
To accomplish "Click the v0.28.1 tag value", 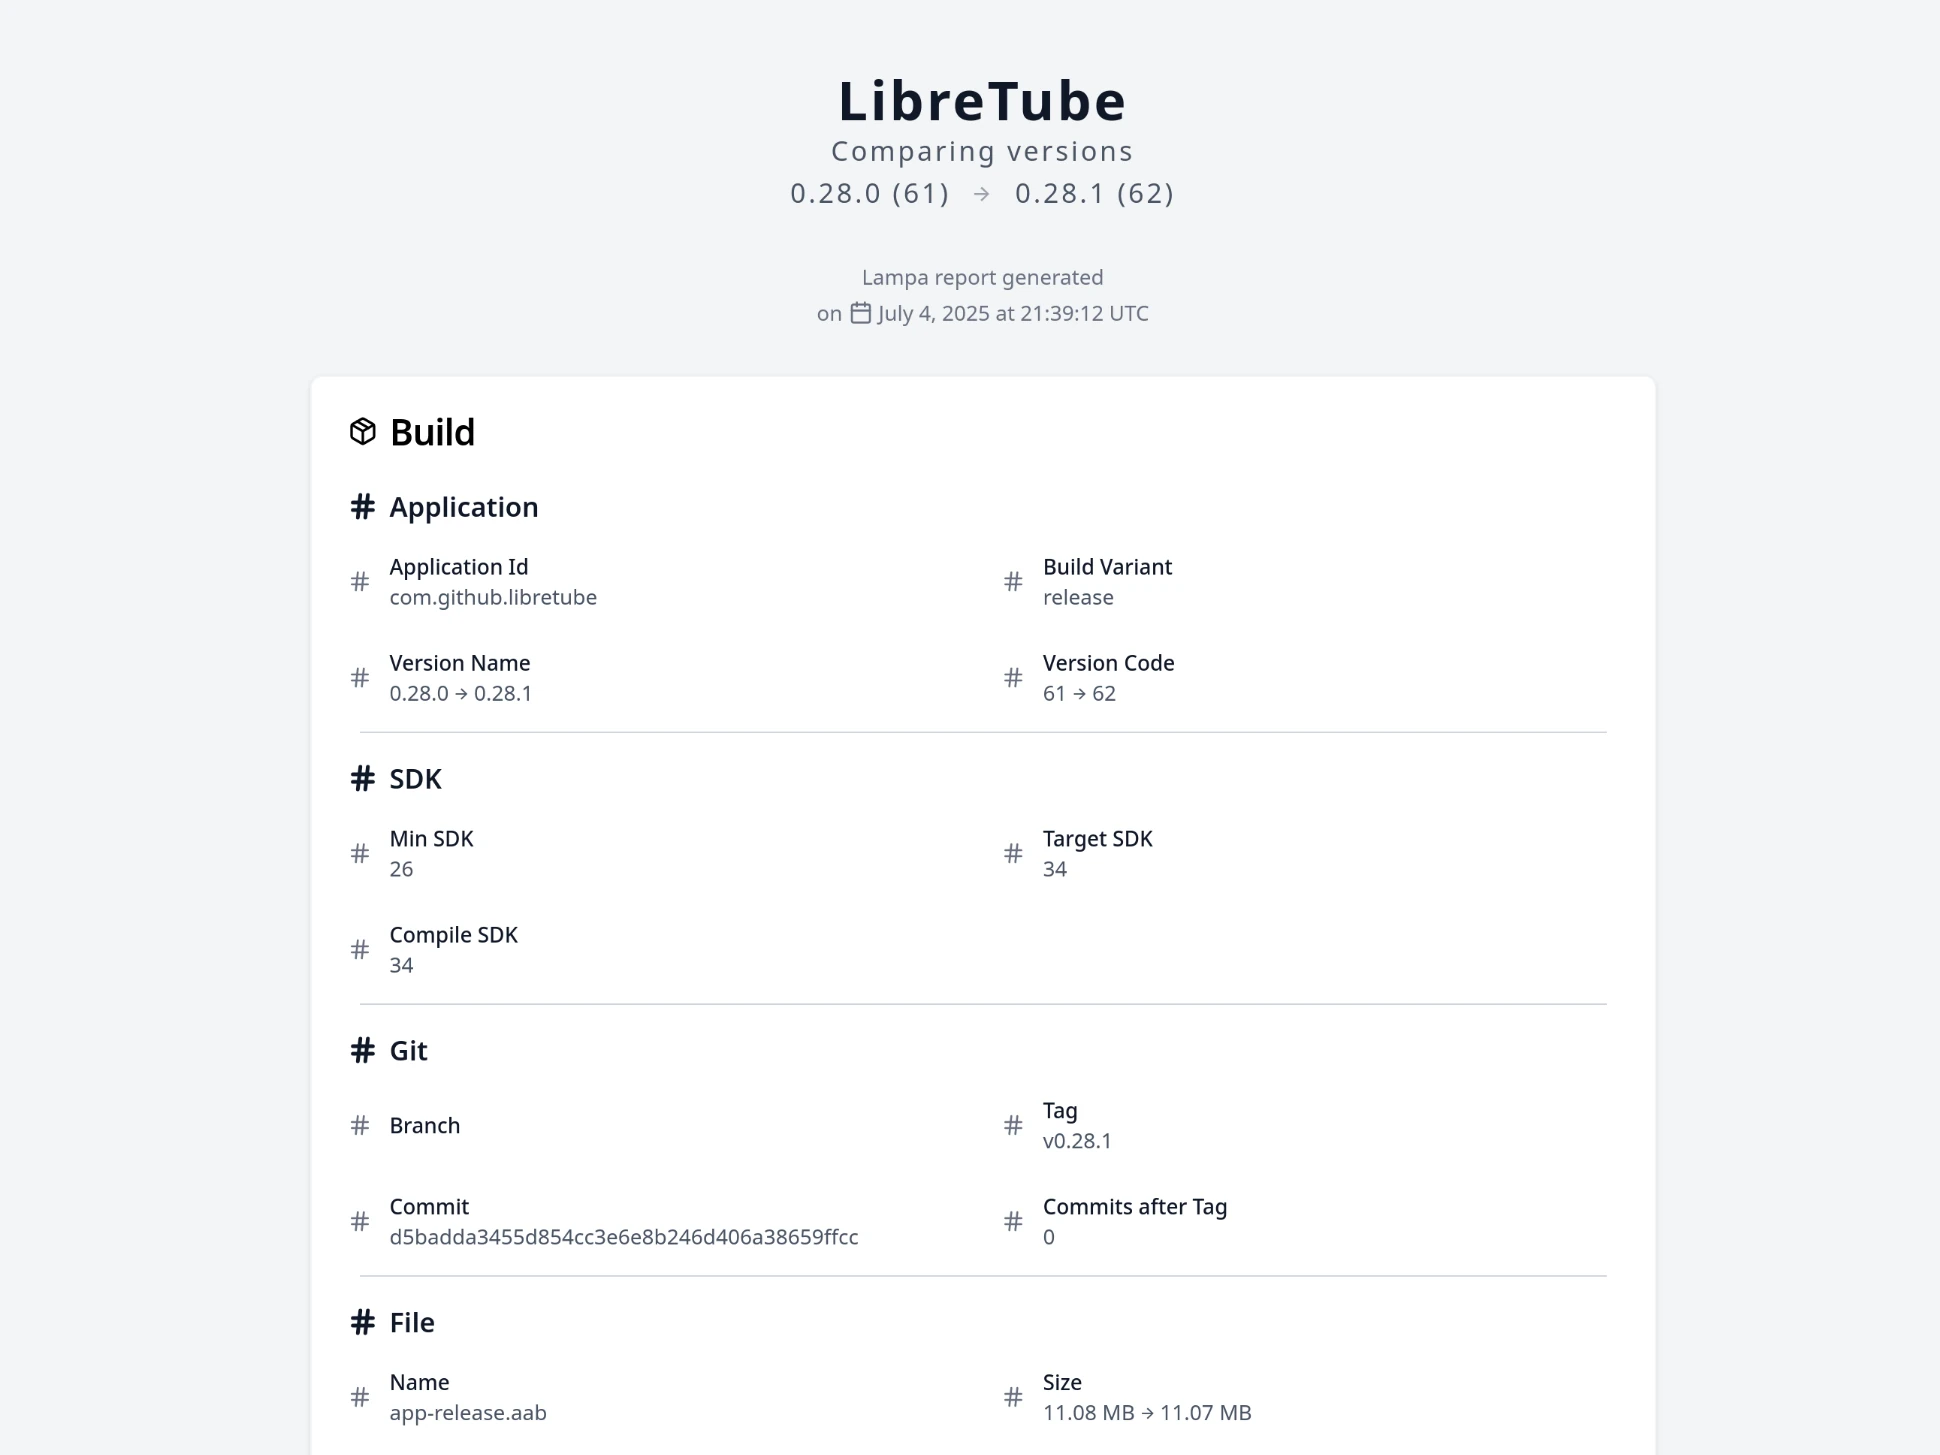I will coord(1077,1141).
